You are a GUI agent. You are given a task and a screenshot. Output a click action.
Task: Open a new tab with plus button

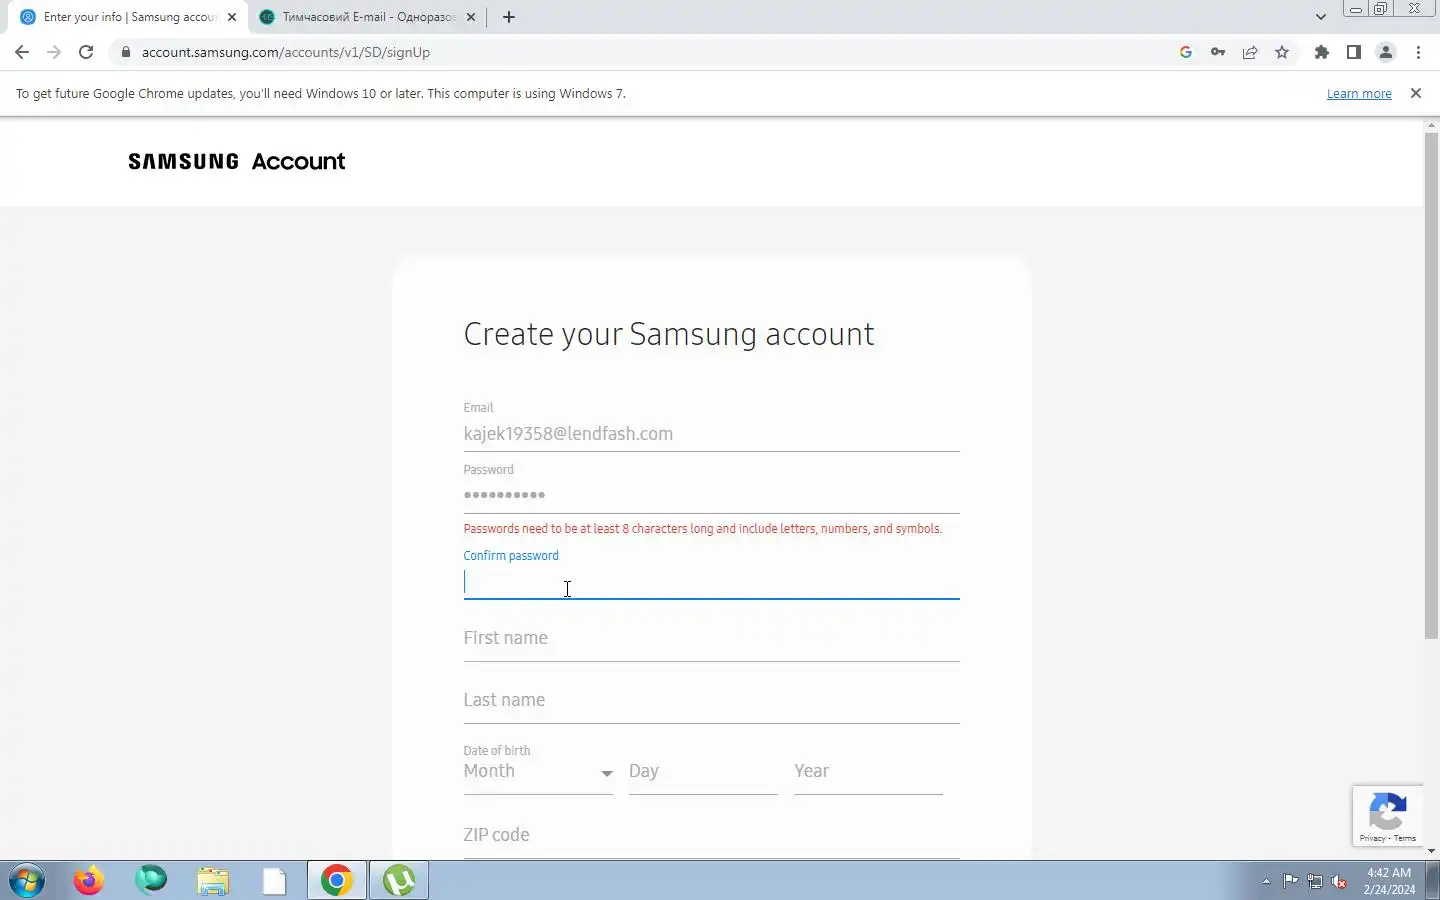[x=509, y=17]
